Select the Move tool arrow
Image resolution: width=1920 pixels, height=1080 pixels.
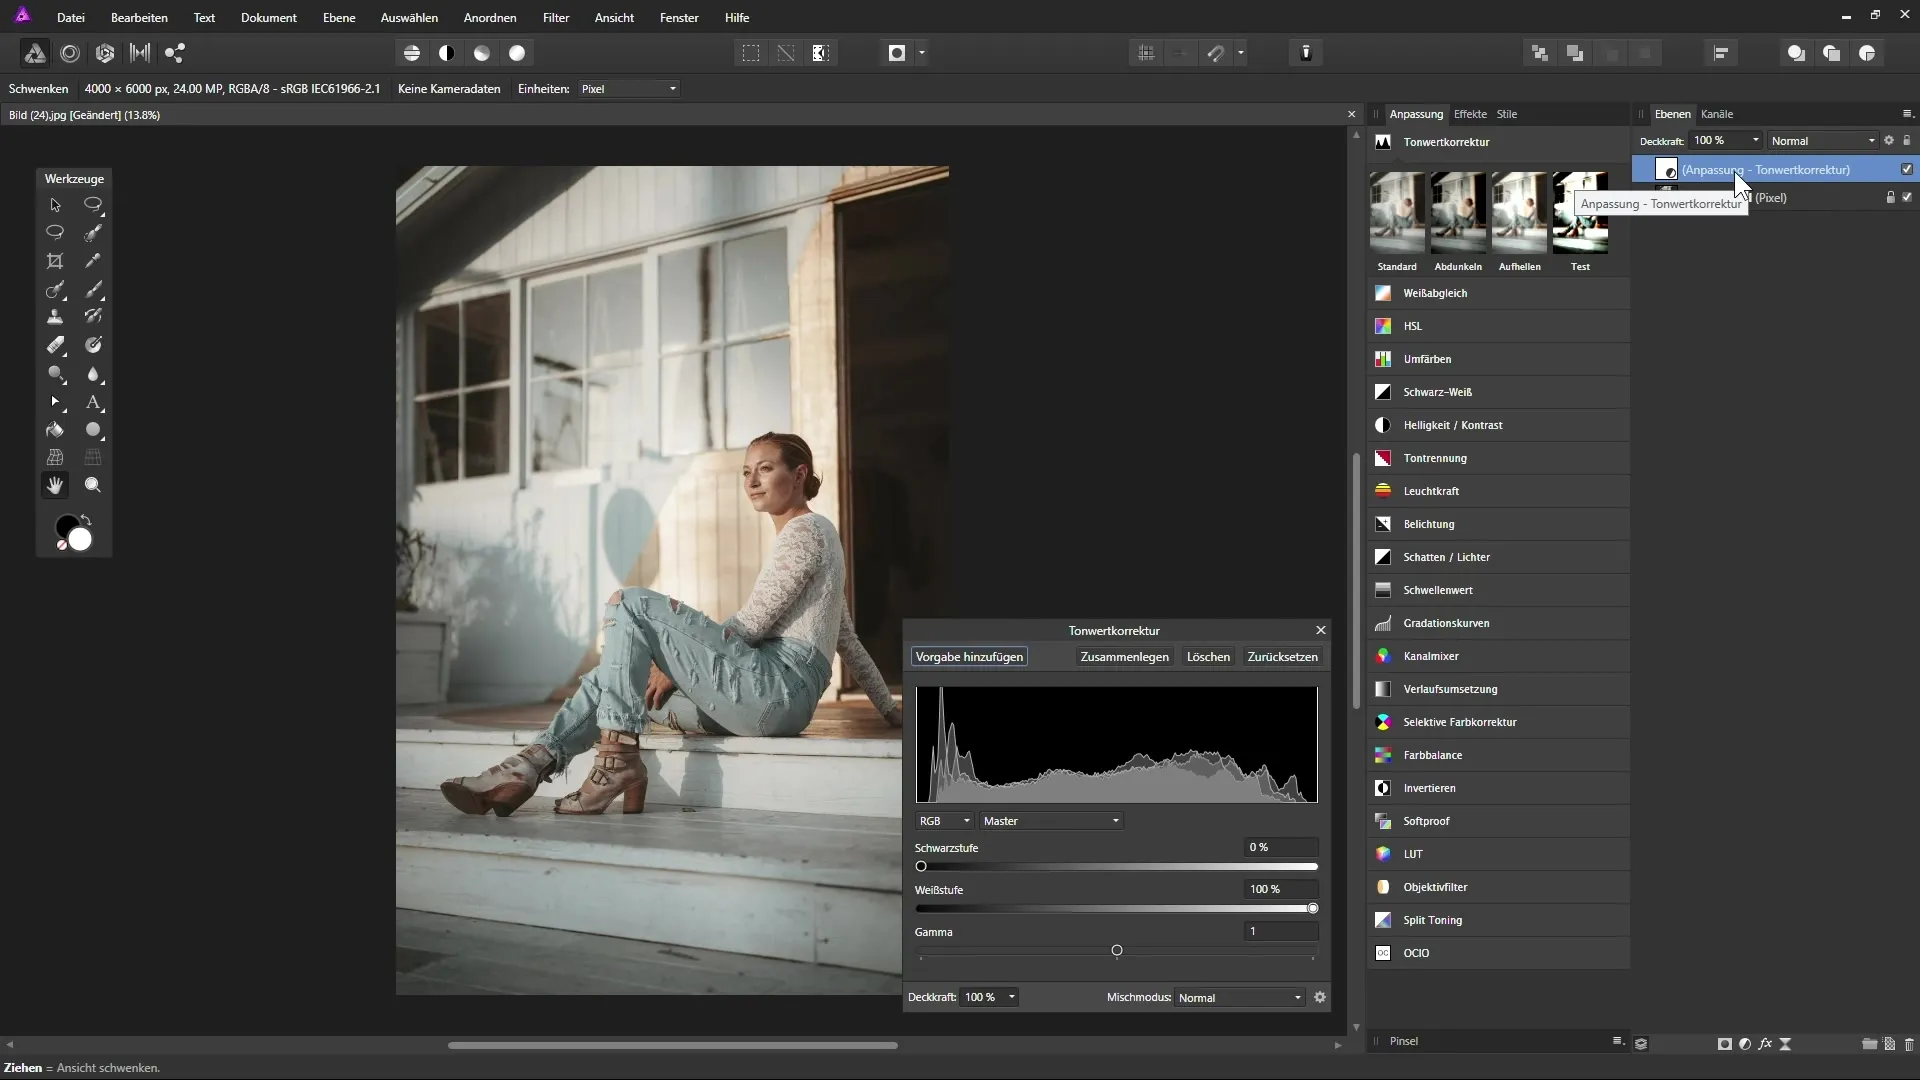click(55, 205)
